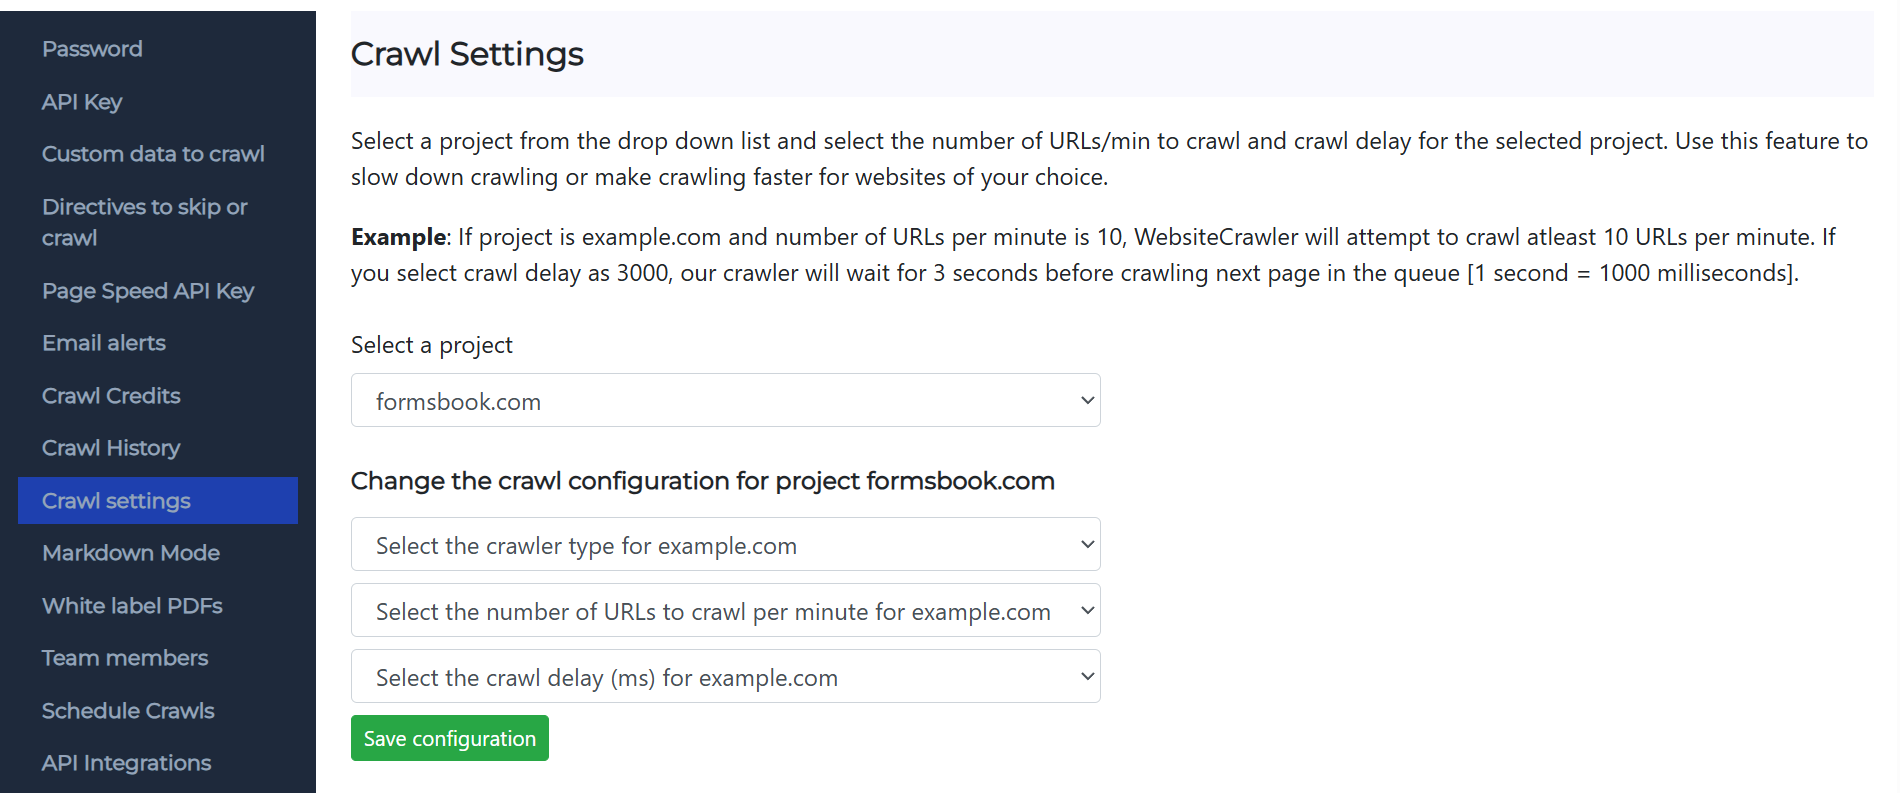View API Integrations options
1900x793 pixels.
126,762
